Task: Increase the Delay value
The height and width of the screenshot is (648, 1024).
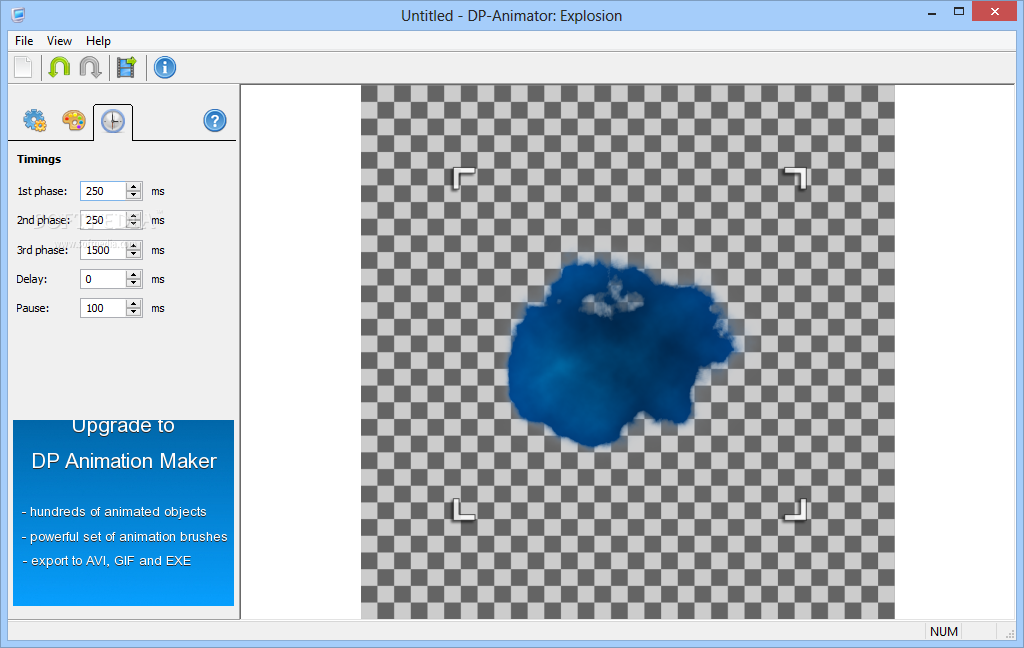Action: pos(134,275)
